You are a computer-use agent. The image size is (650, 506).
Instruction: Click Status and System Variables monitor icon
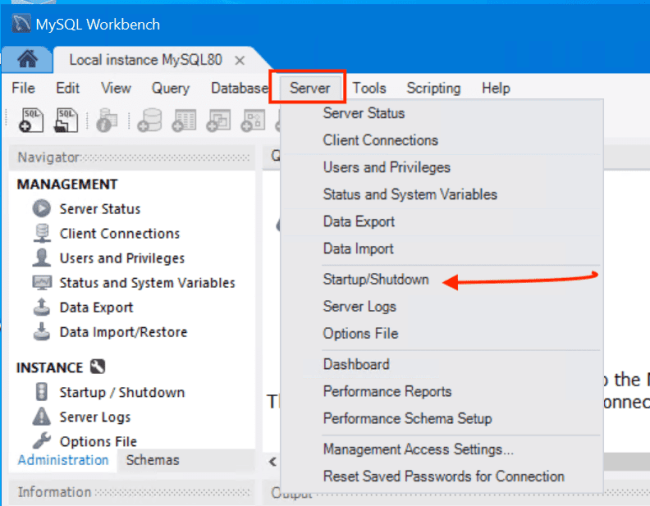[x=42, y=283]
